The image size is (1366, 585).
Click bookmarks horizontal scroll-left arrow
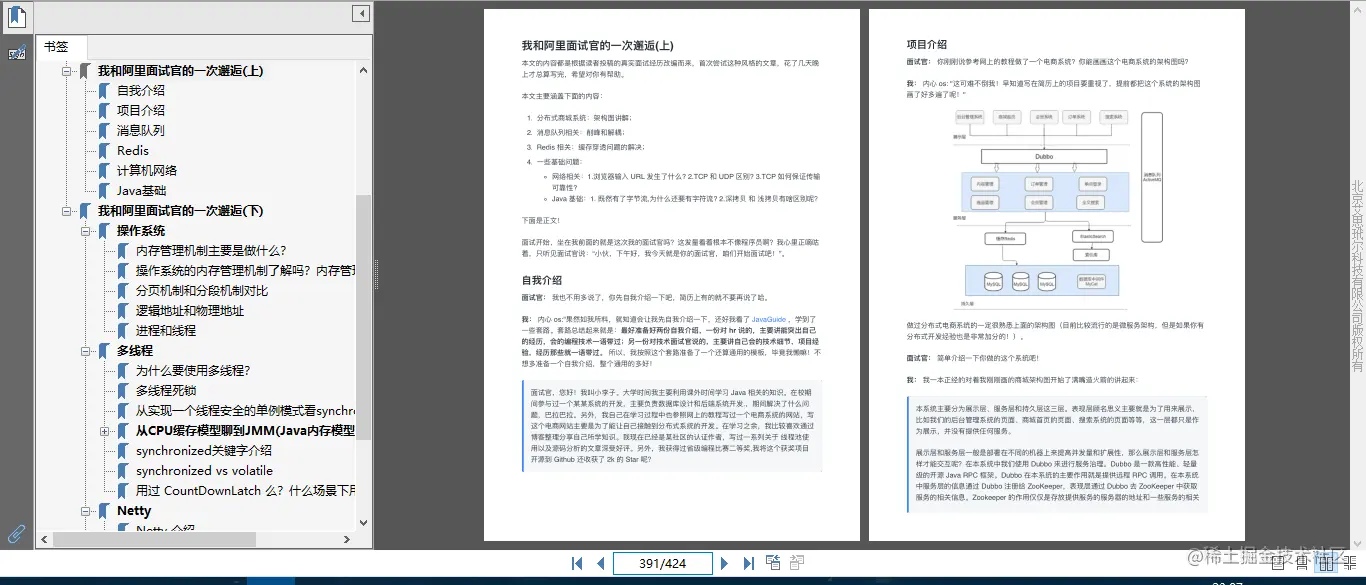[44, 540]
